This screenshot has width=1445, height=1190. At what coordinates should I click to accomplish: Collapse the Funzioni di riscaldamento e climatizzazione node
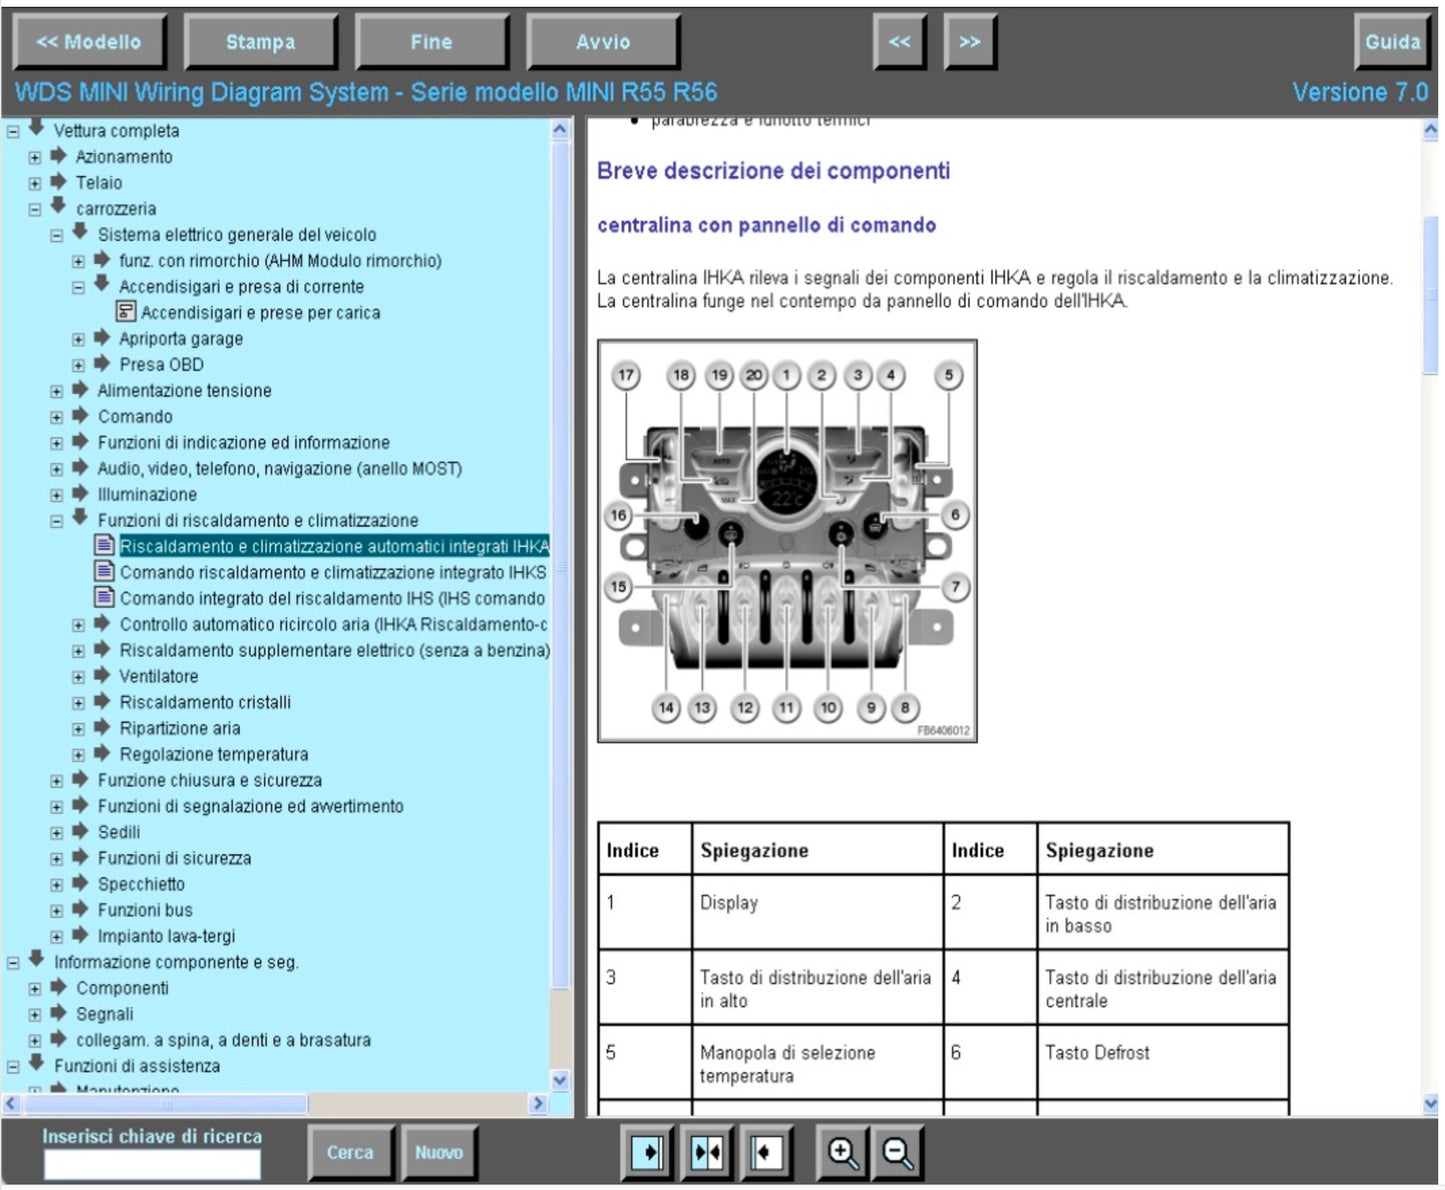(56, 522)
